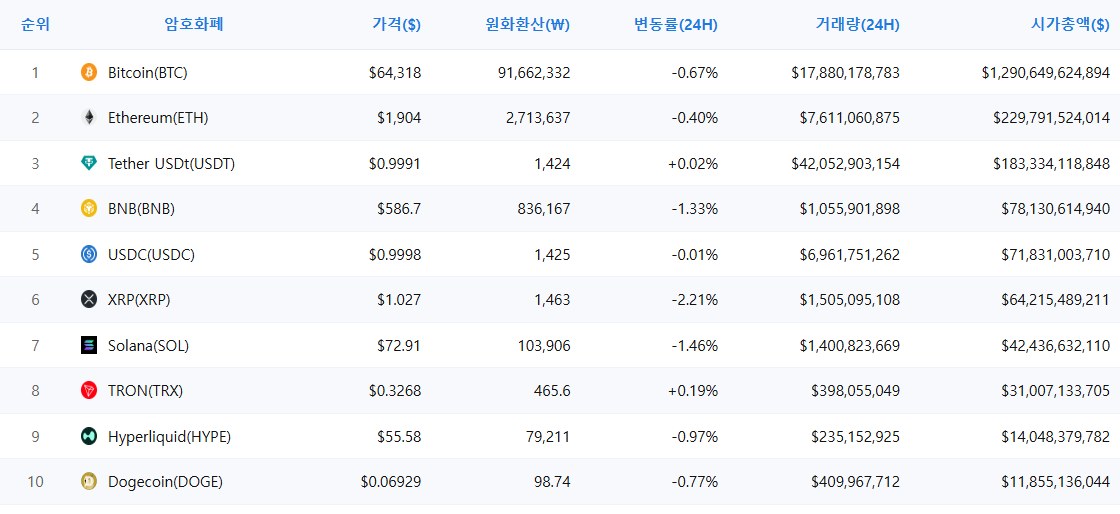Sort by 암호화폐 column header
1120x514 pixels.
coord(194,24)
